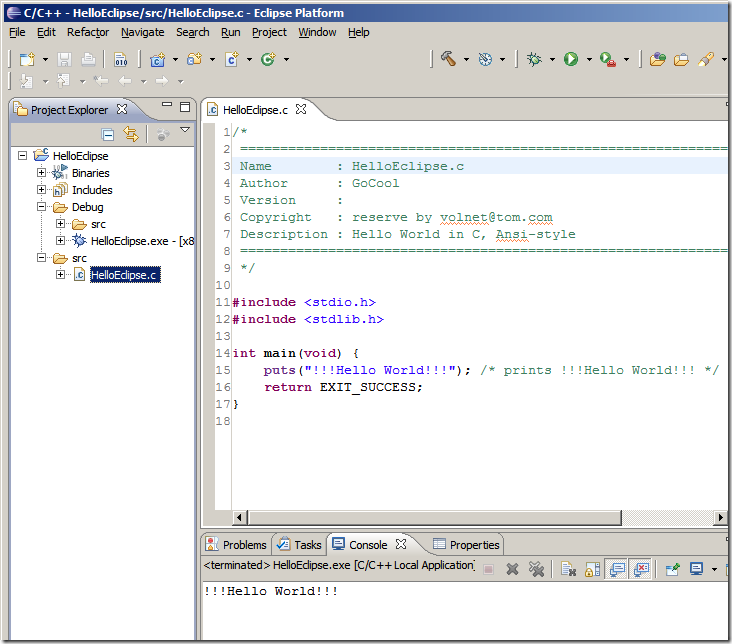Click the Build hammer icon
Screen dimensions: 732x644
point(448,59)
